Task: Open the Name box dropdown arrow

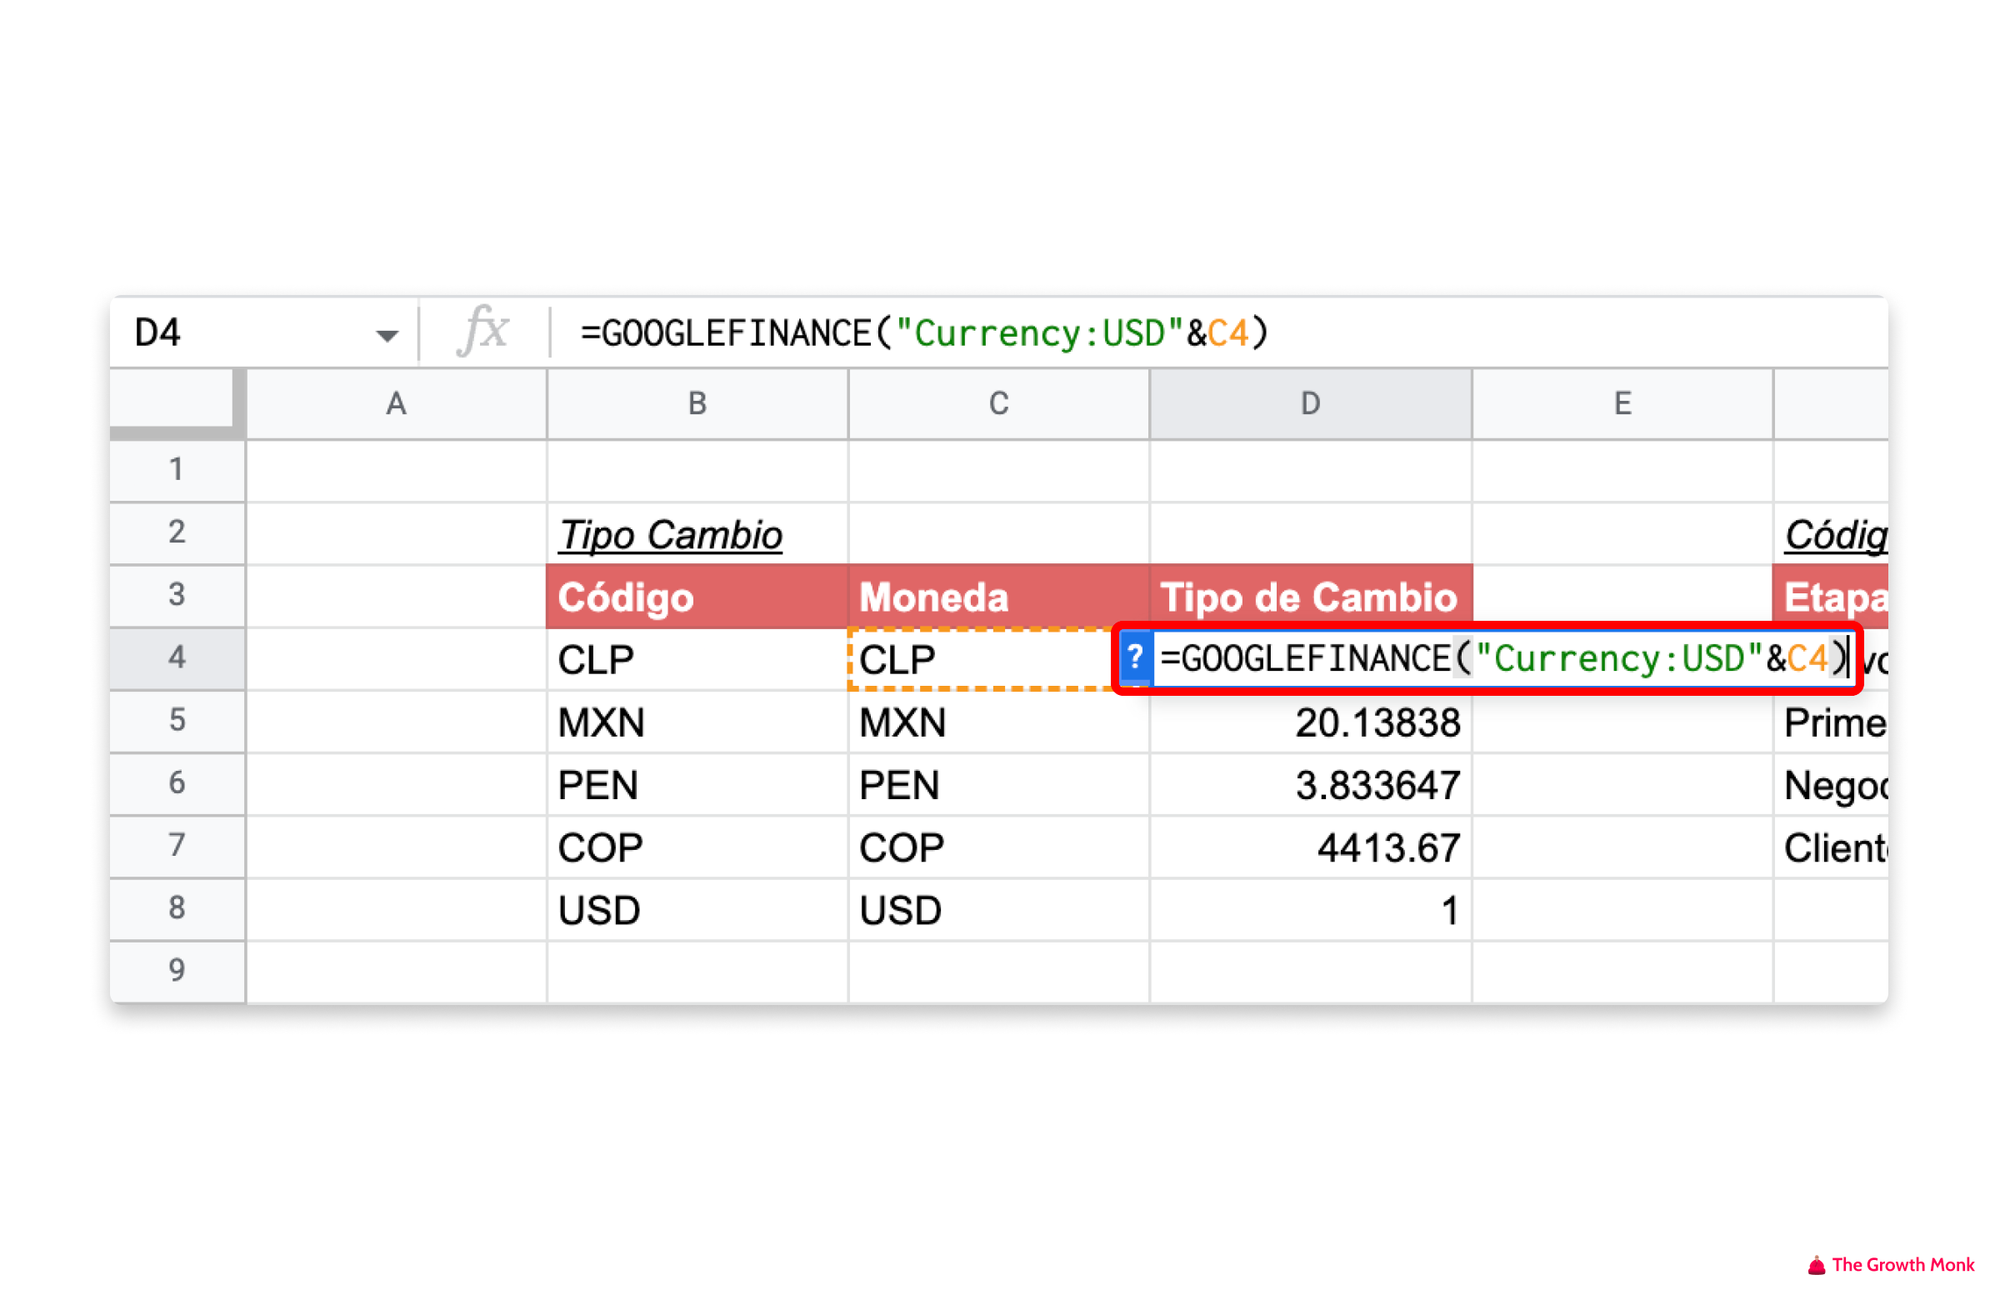Action: [x=386, y=335]
